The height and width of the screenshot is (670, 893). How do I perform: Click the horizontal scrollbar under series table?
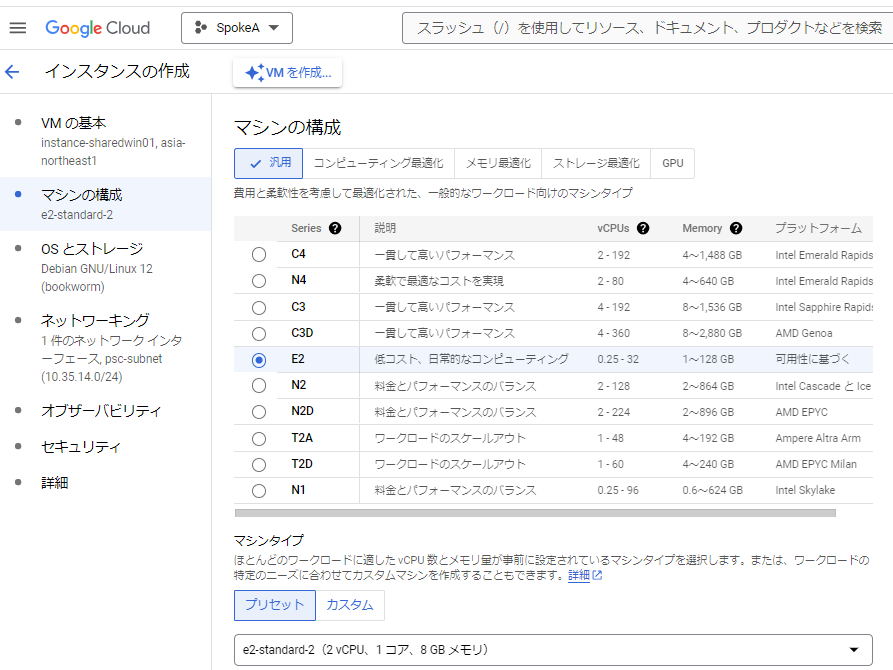535,513
